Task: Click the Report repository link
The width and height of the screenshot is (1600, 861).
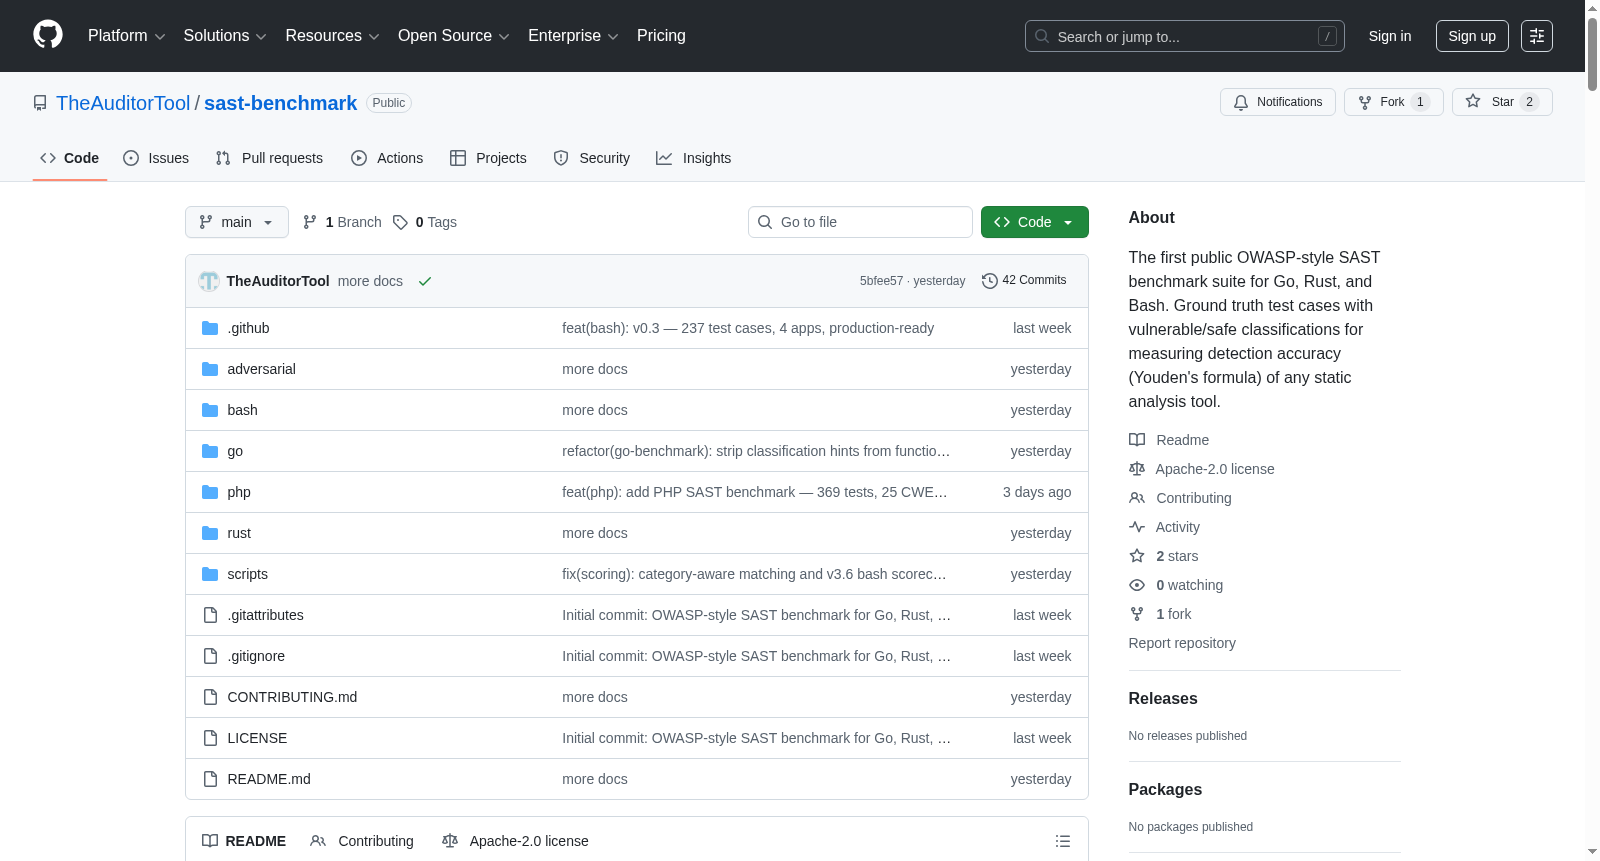Action: click(1182, 643)
